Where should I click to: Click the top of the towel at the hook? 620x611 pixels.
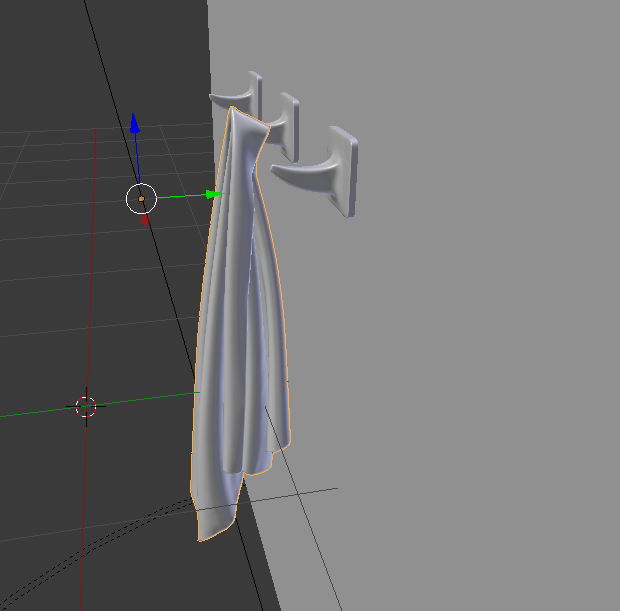pyautogui.click(x=238, y=112)
